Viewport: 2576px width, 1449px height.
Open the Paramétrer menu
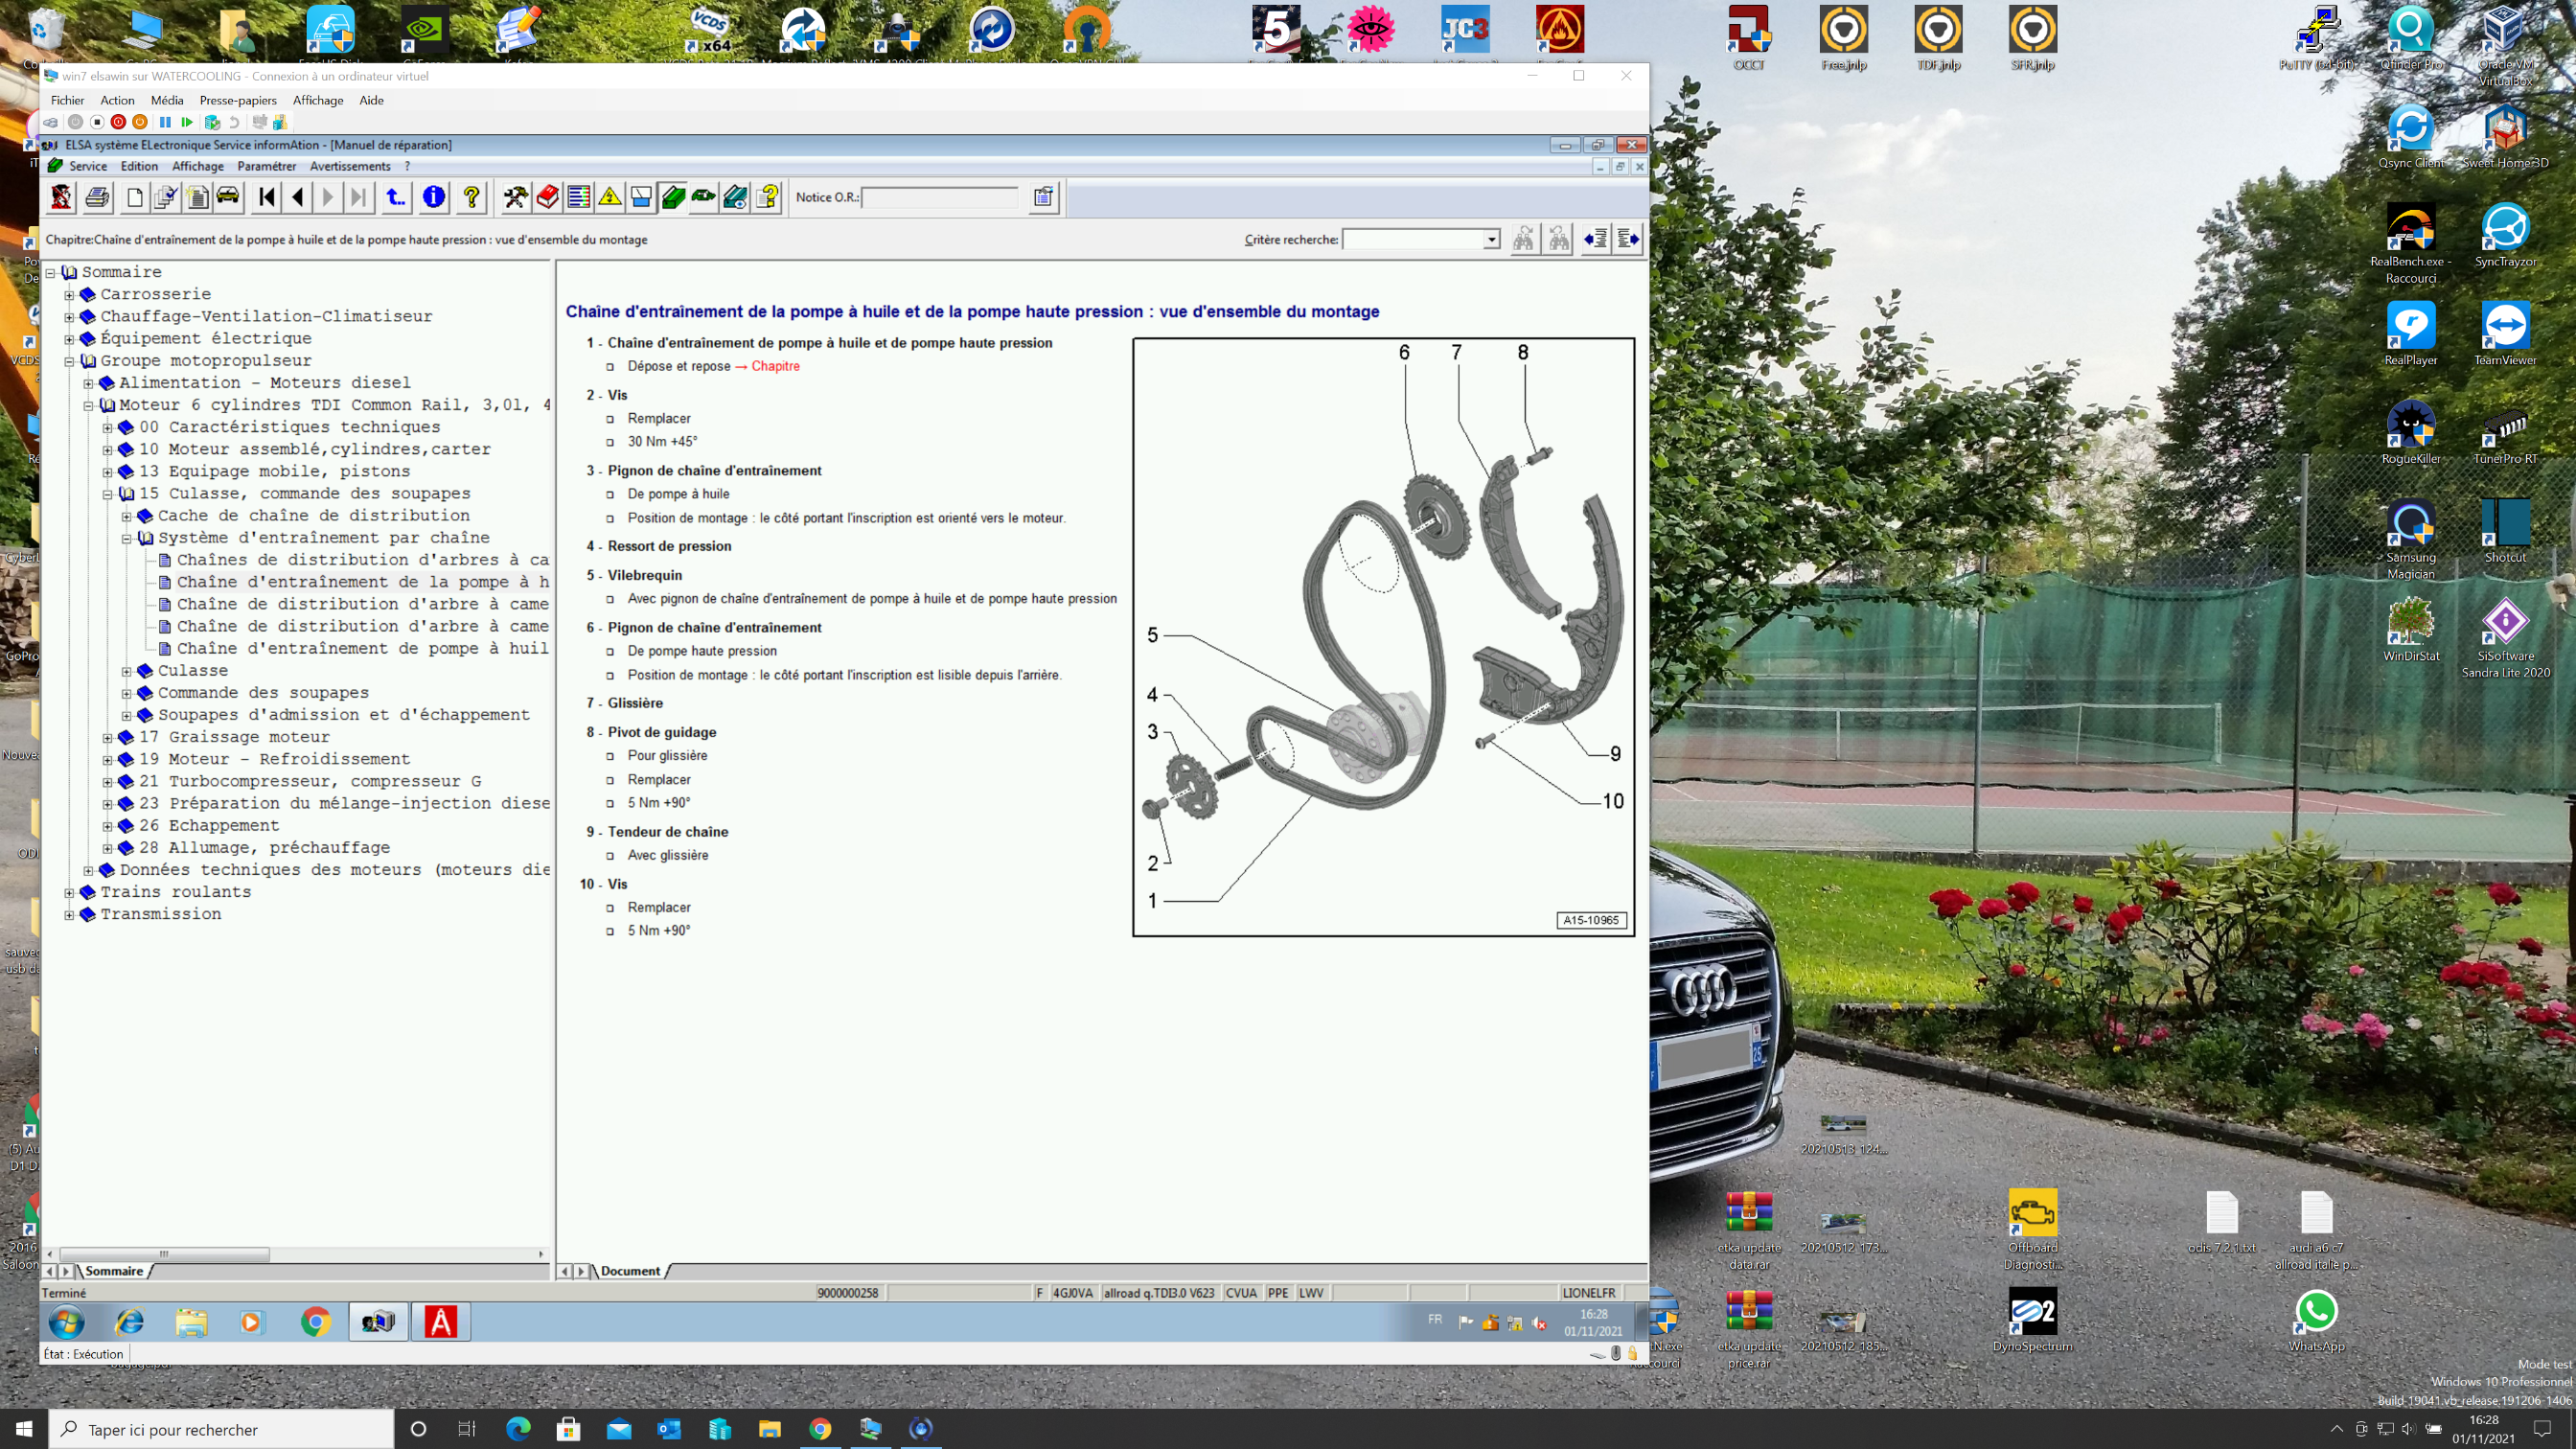click(x=266, y=166)
